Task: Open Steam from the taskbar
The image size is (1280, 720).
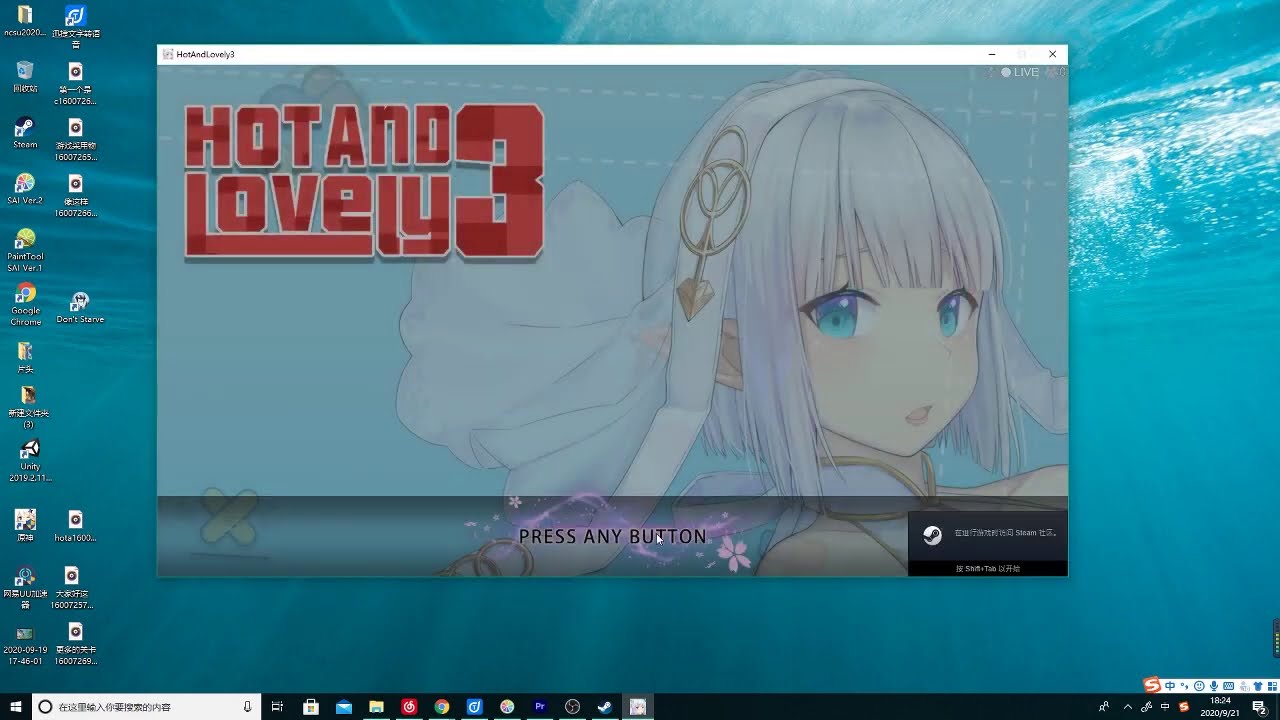Action: click(x=605, y=707)
